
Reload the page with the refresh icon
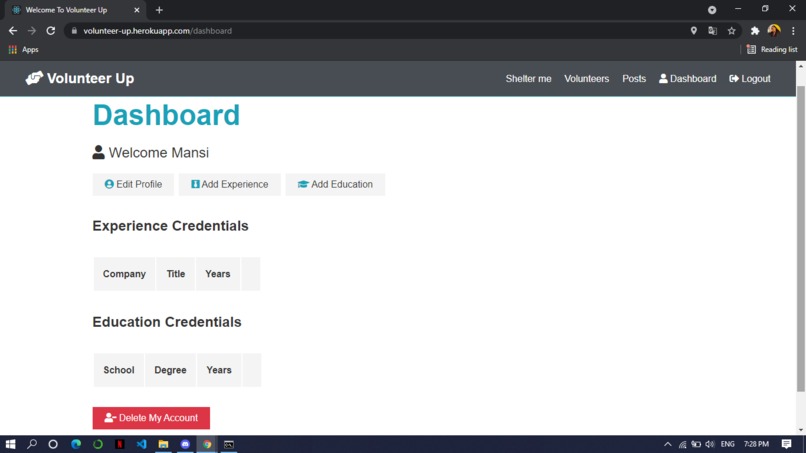click(x=50, y=31)
